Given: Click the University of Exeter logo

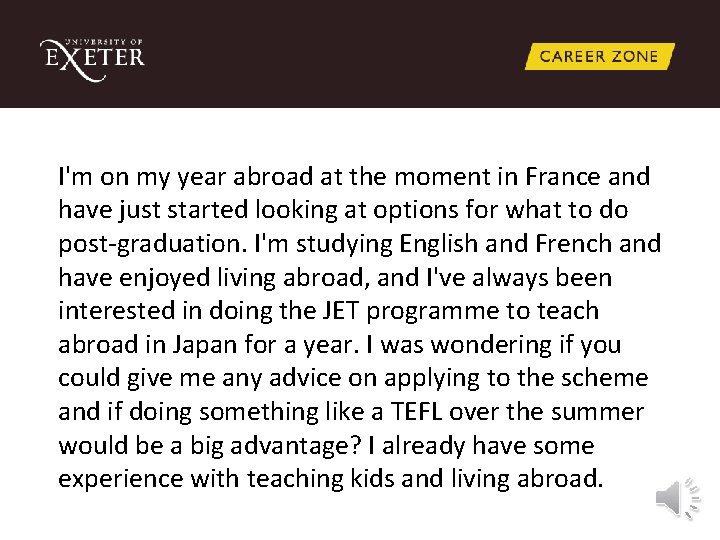Looking at the screenshot, I should (x=92, y=56).
